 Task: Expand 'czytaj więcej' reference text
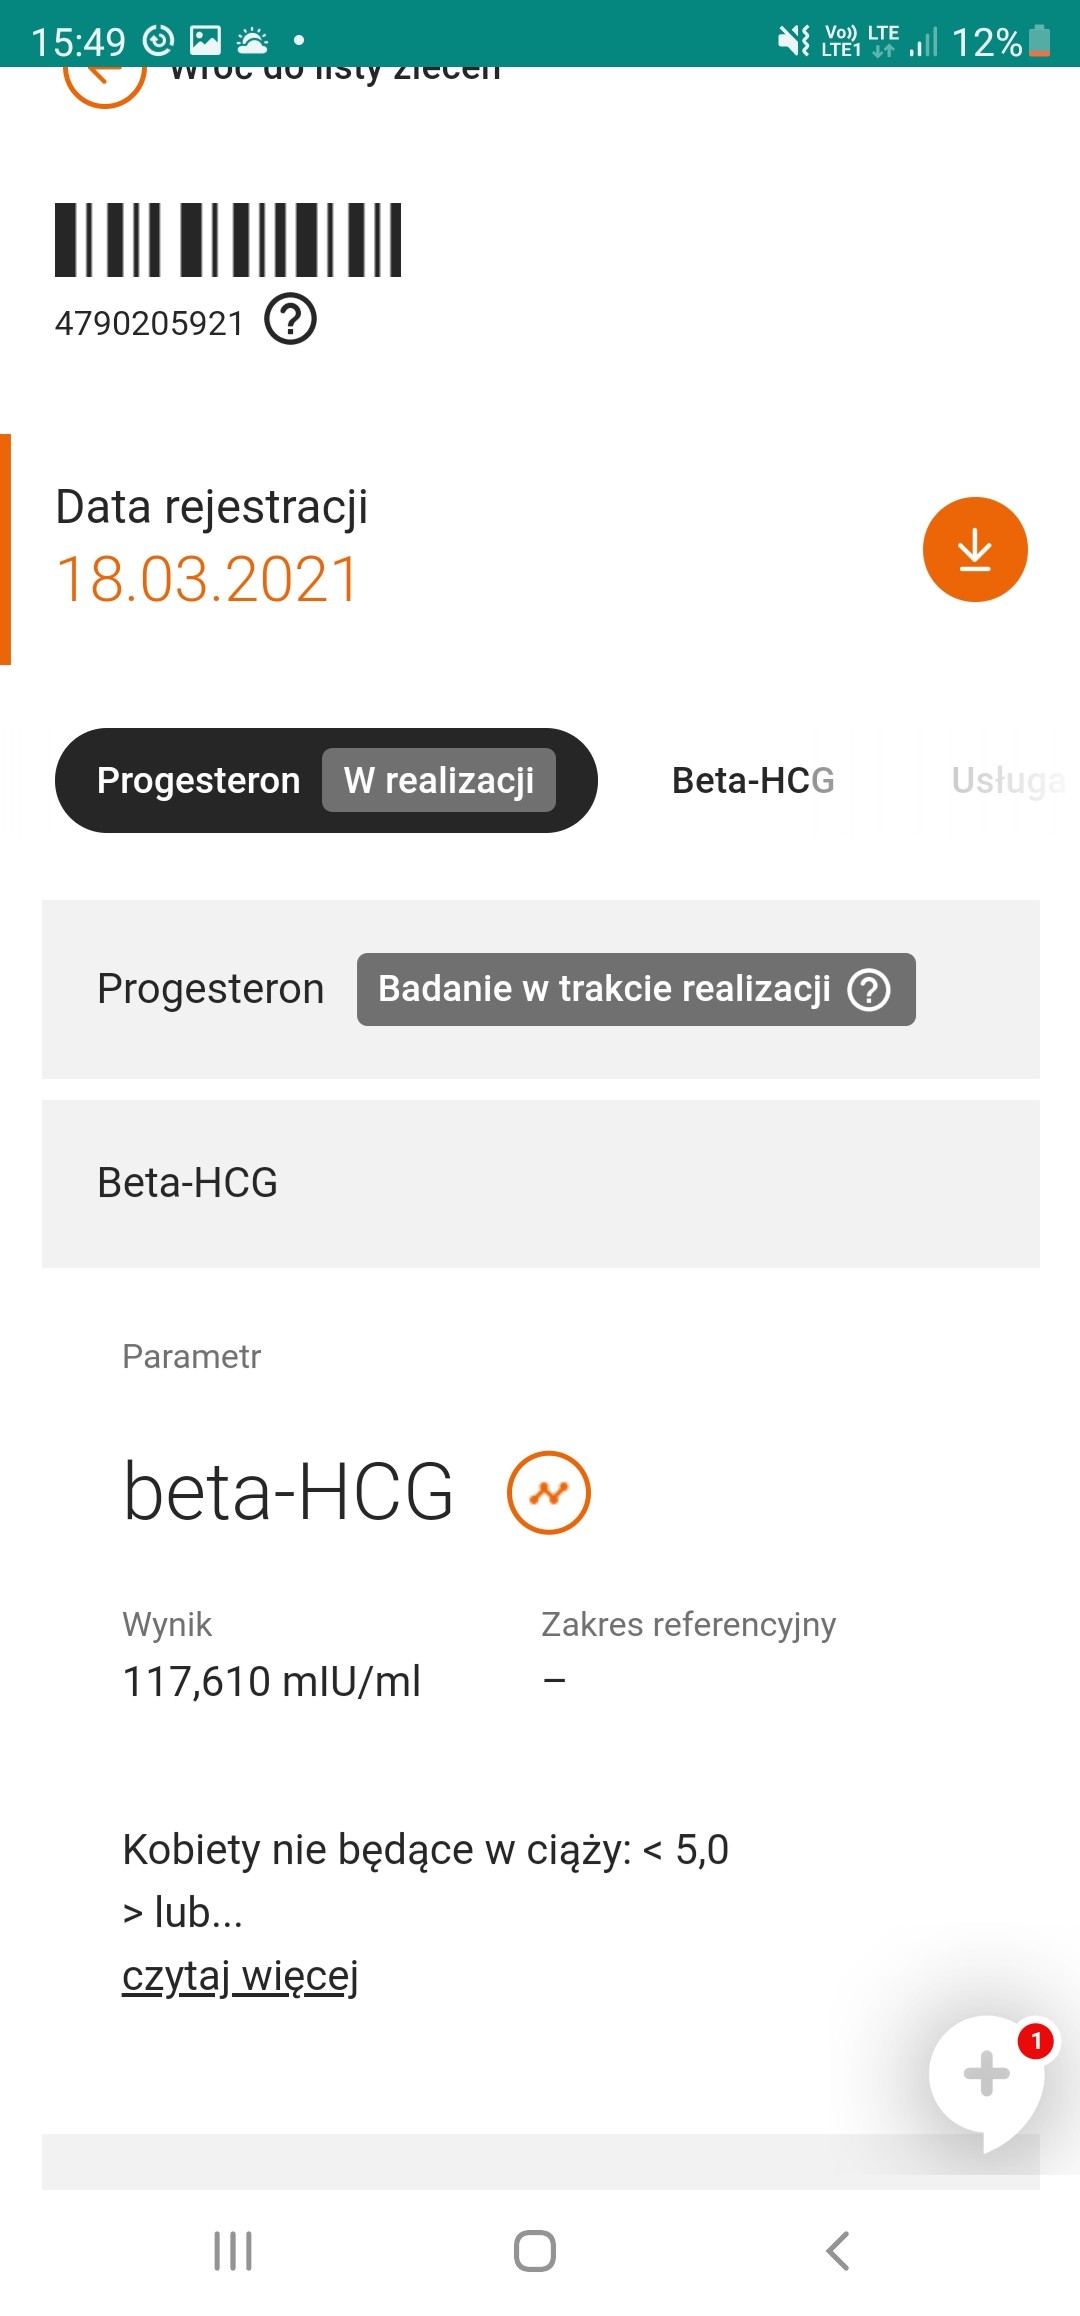(240, 1976)
